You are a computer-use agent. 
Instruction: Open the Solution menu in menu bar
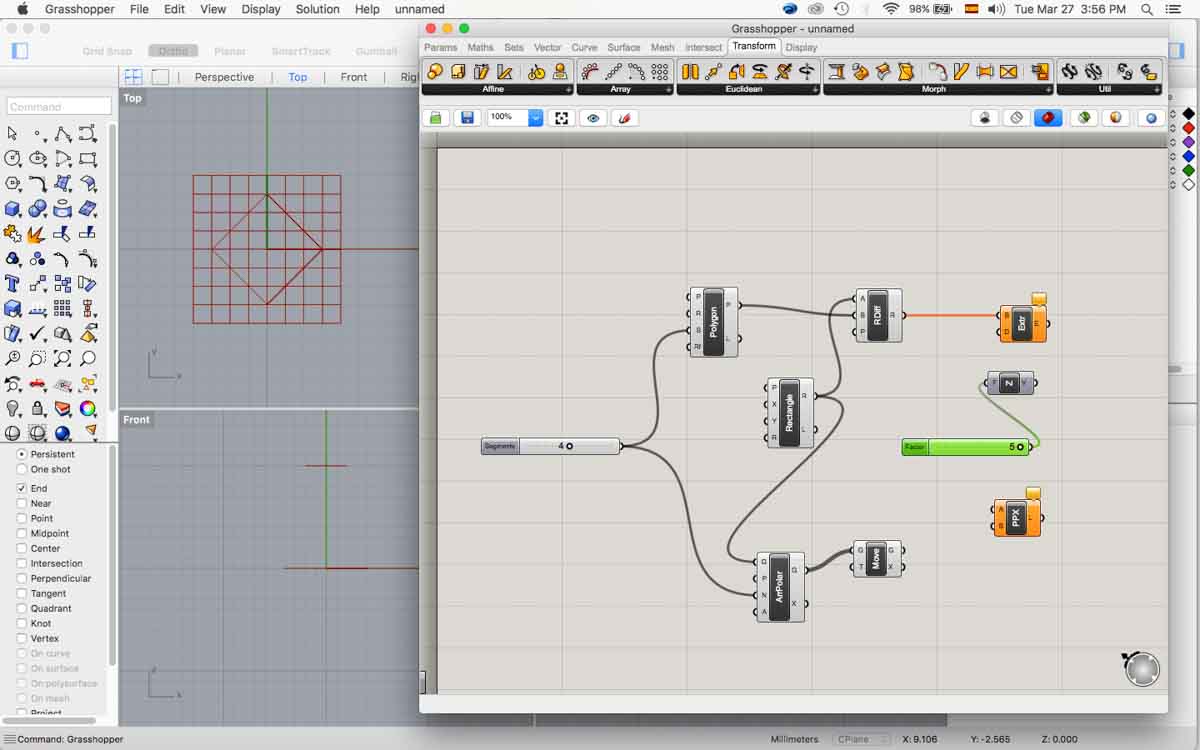point(317,9)
